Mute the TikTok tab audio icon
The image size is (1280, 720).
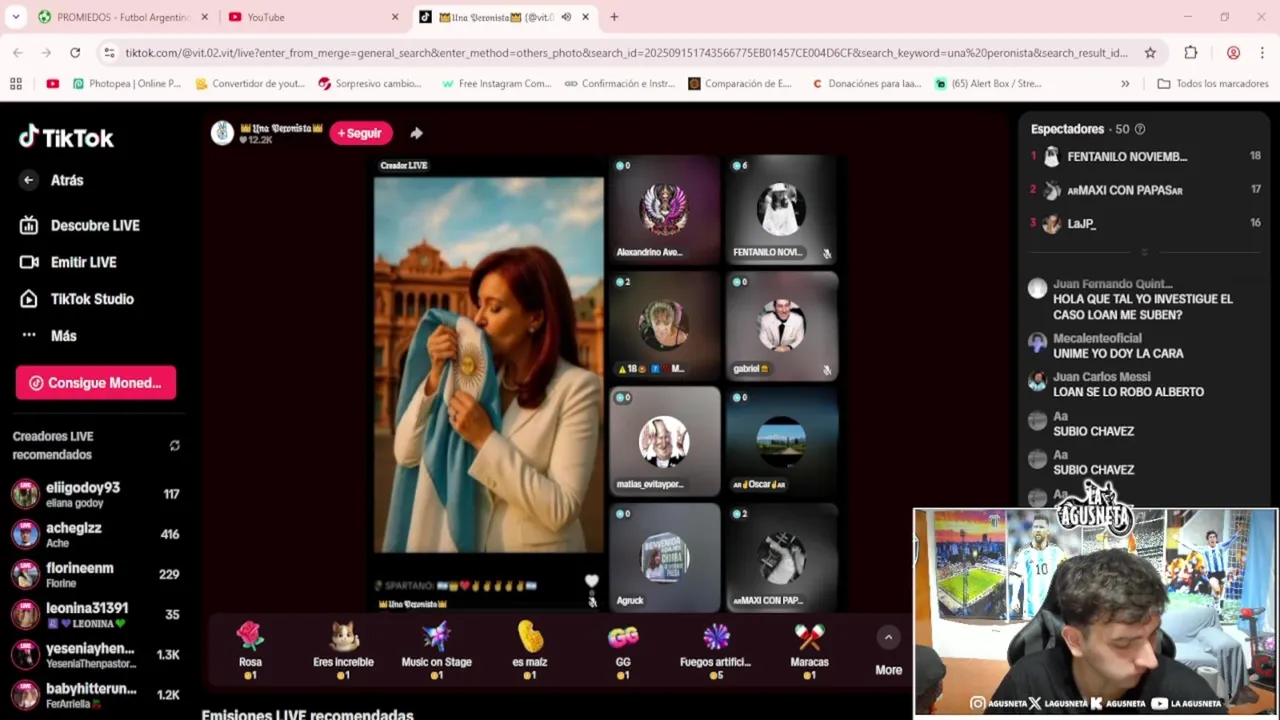pyautogui.click(x=566, y=17)
